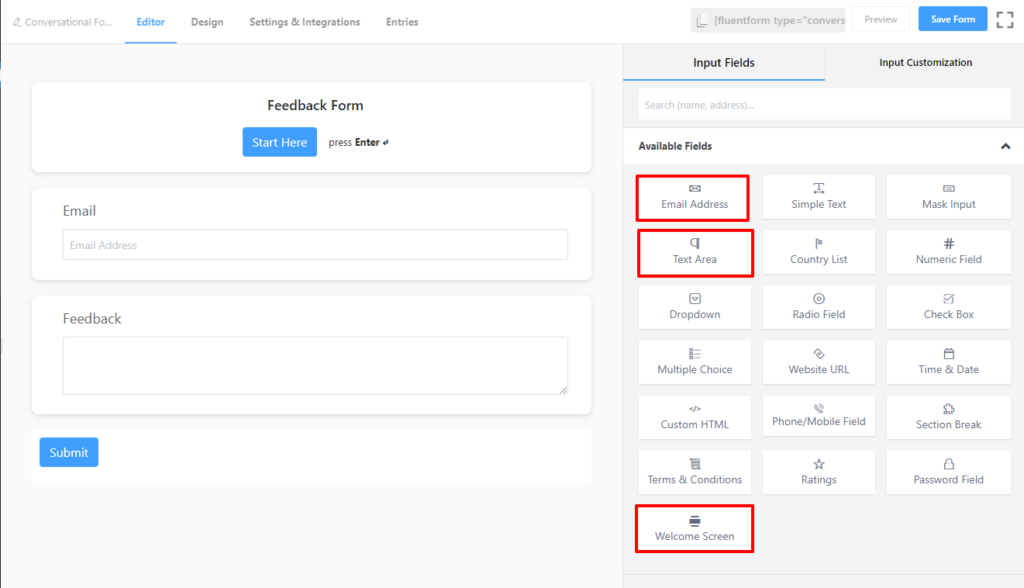Collapse the Available Fields section

click(x=1005, y=146)
